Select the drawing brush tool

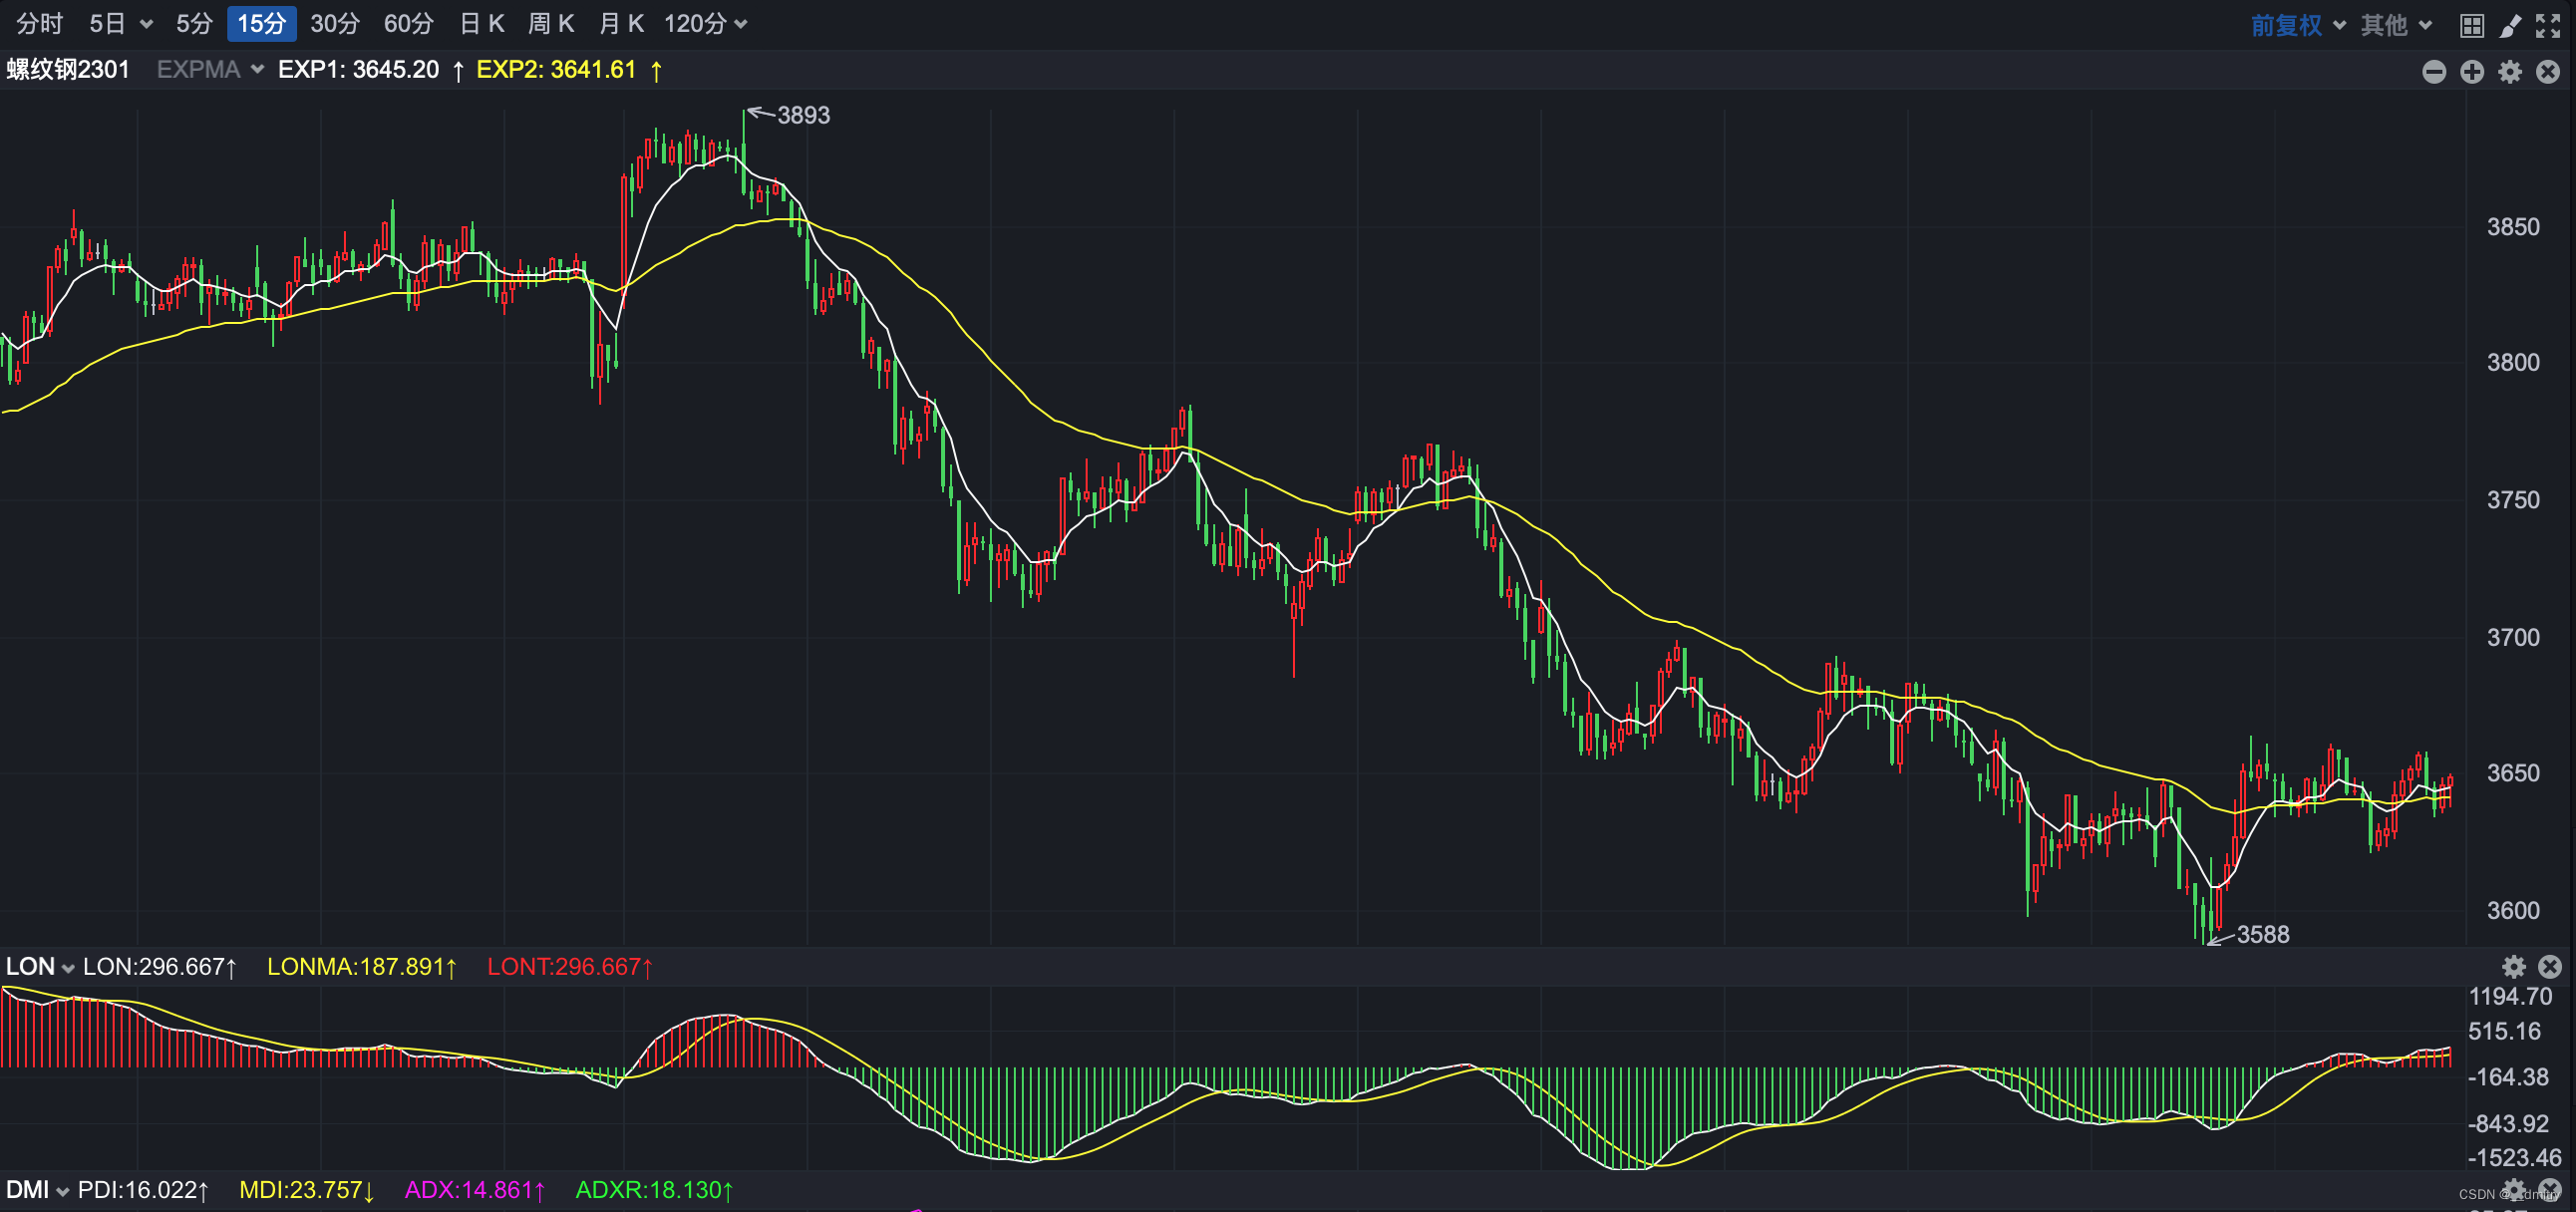2510,25
